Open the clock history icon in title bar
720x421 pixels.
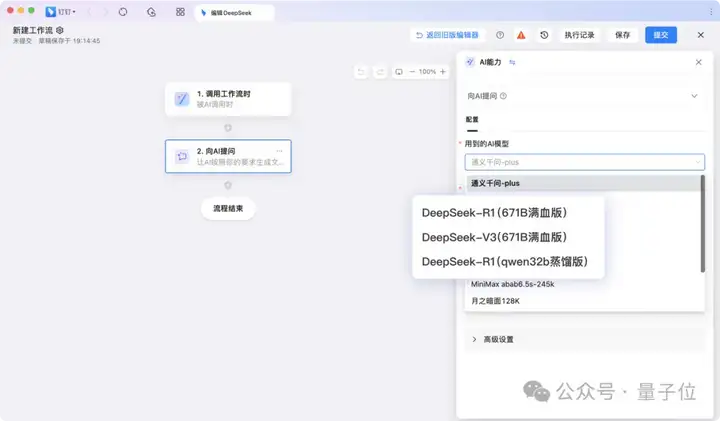pyautogui.click(x=152, y=12)
